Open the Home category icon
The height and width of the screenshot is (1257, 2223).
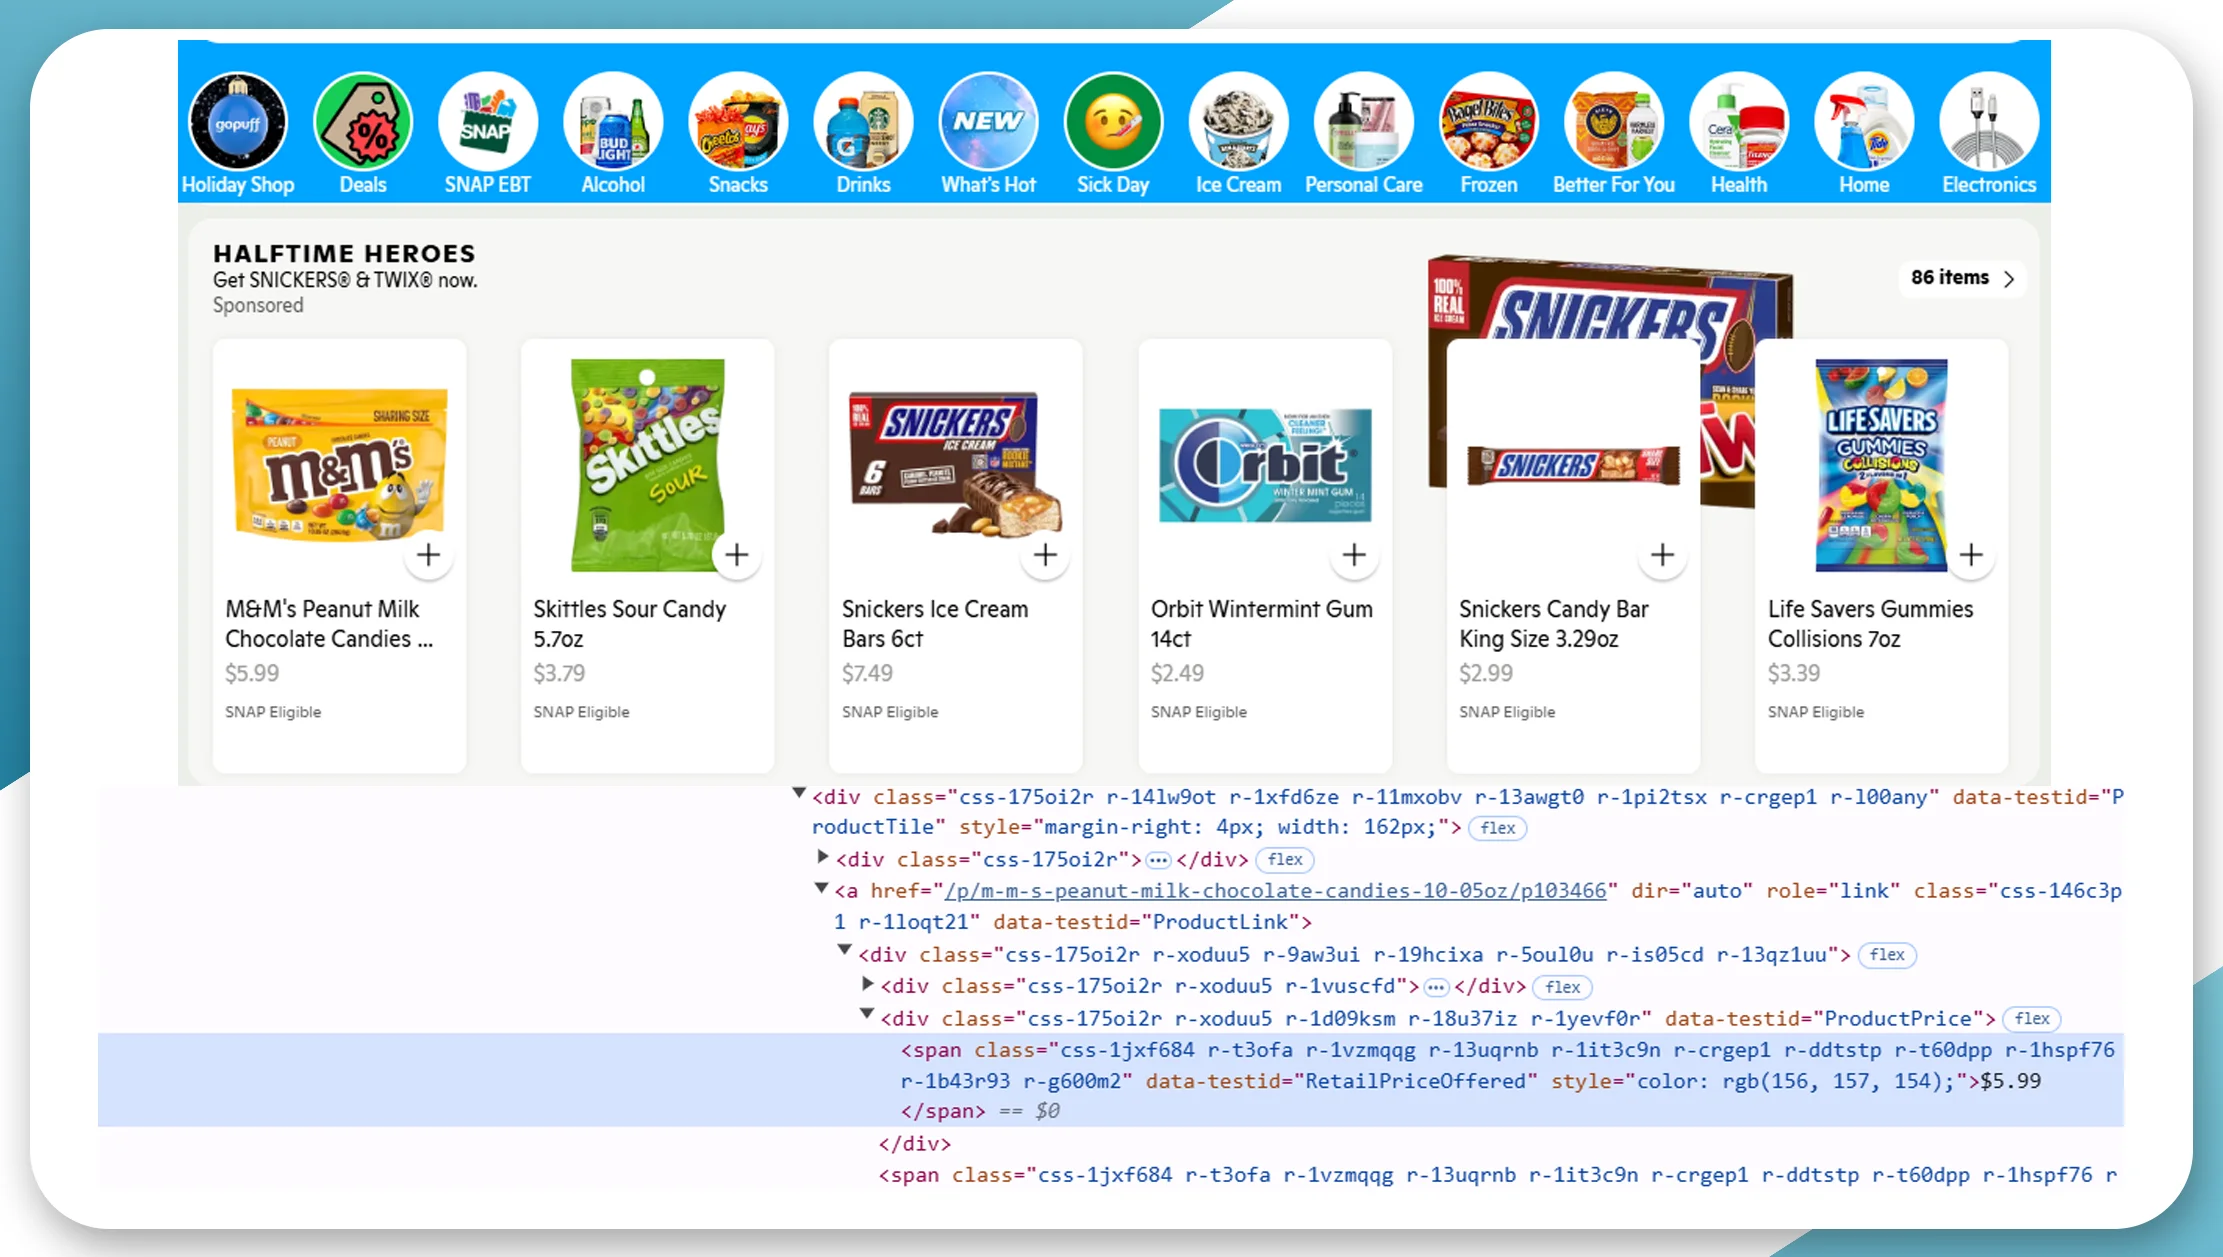(x=1864, y=122)
